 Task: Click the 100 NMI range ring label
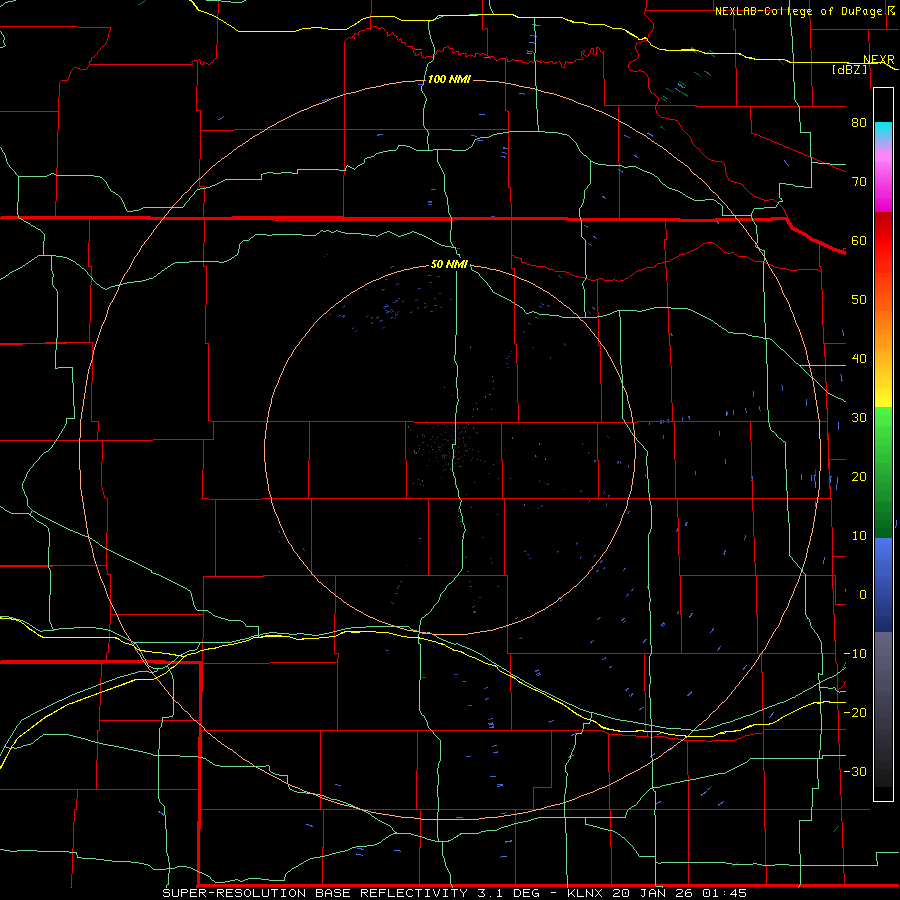449,79
